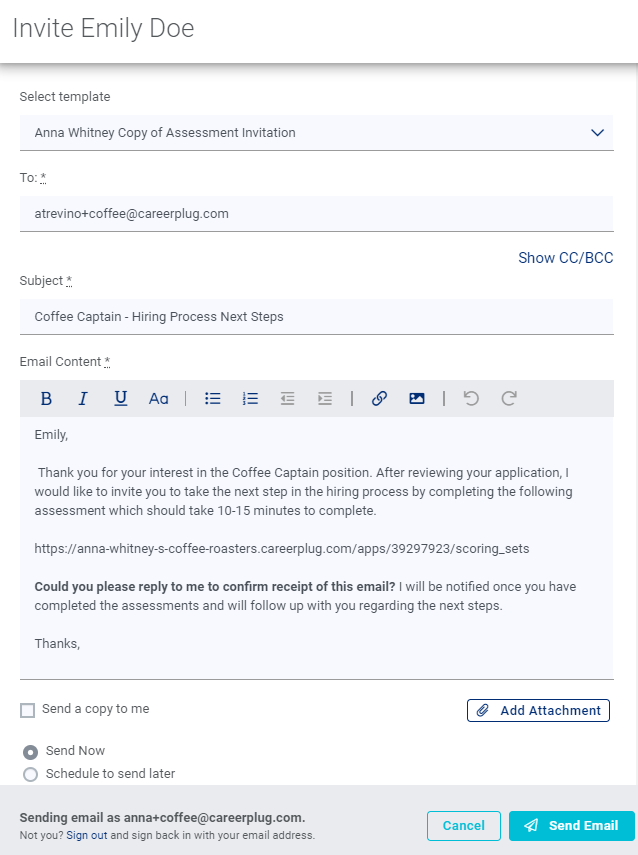Show the CC and BCC fields

pos(565,258)
